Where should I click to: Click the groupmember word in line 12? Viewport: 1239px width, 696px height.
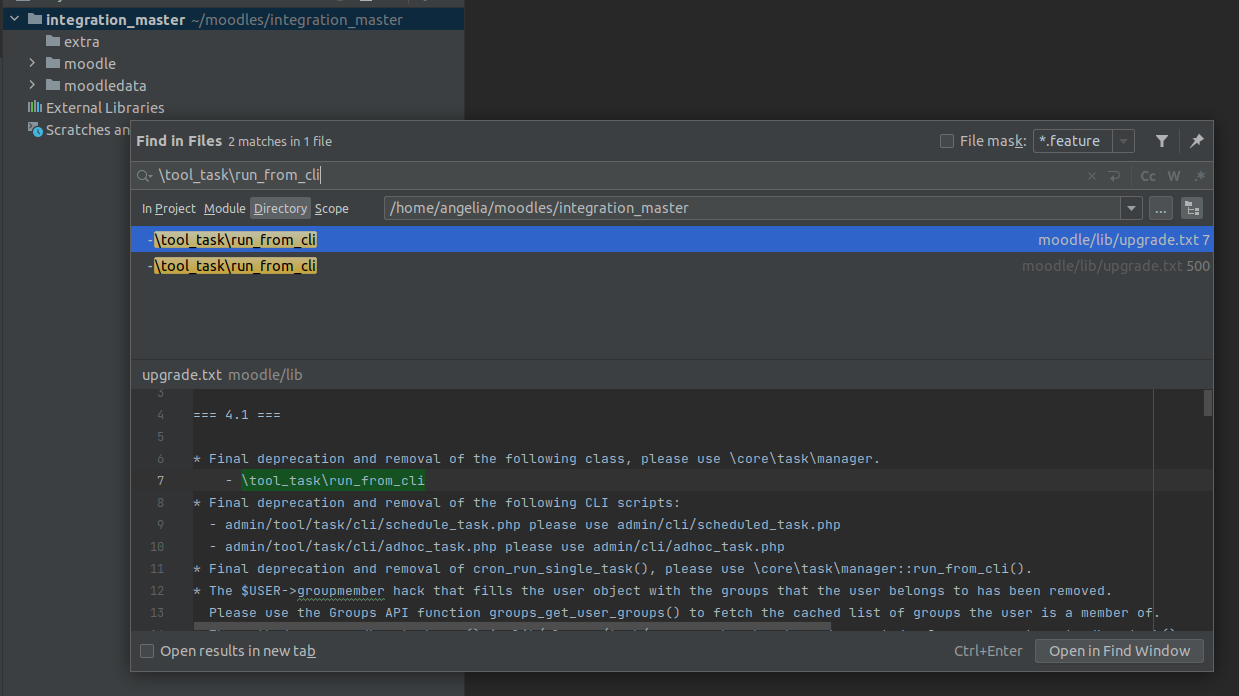(340, 591)
